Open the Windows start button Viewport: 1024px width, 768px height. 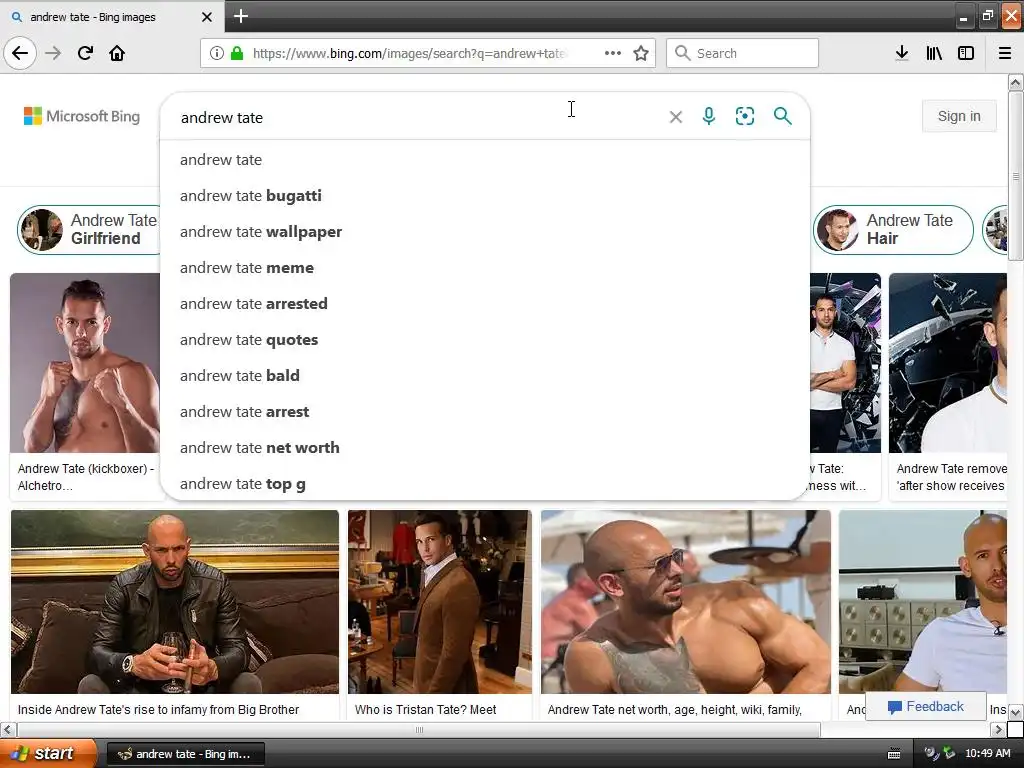point(48,753)
